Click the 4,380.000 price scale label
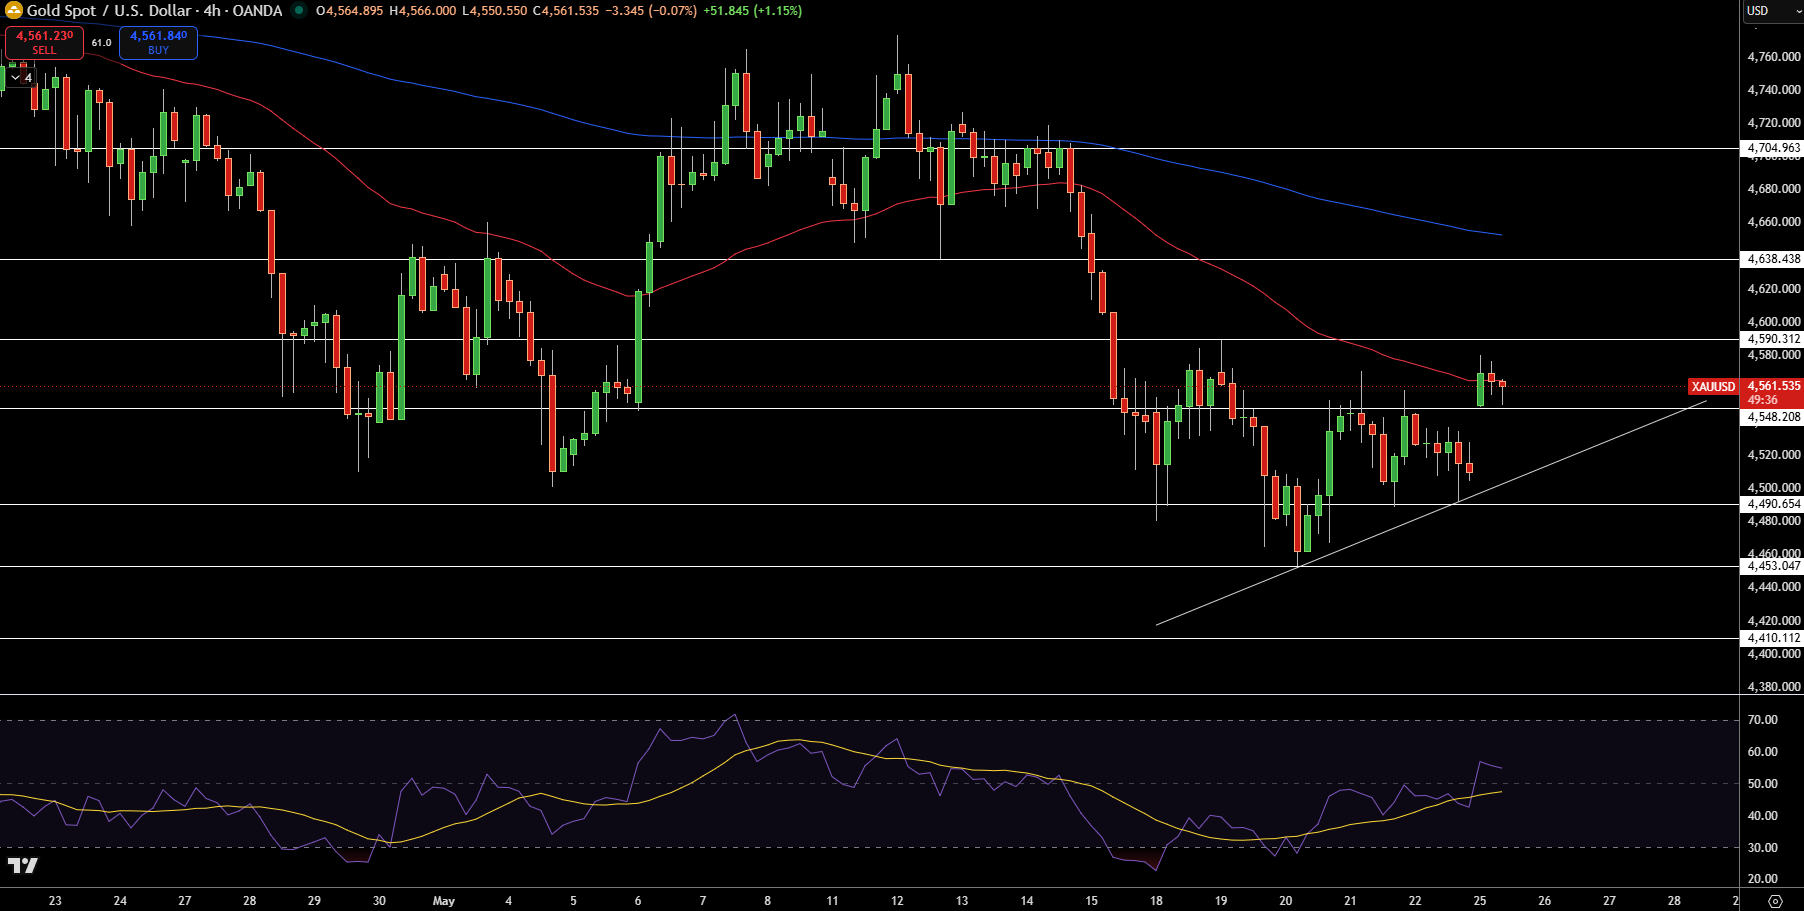Image resolution: width=1804 pixels, height=911 pixels. point(1773,687)
